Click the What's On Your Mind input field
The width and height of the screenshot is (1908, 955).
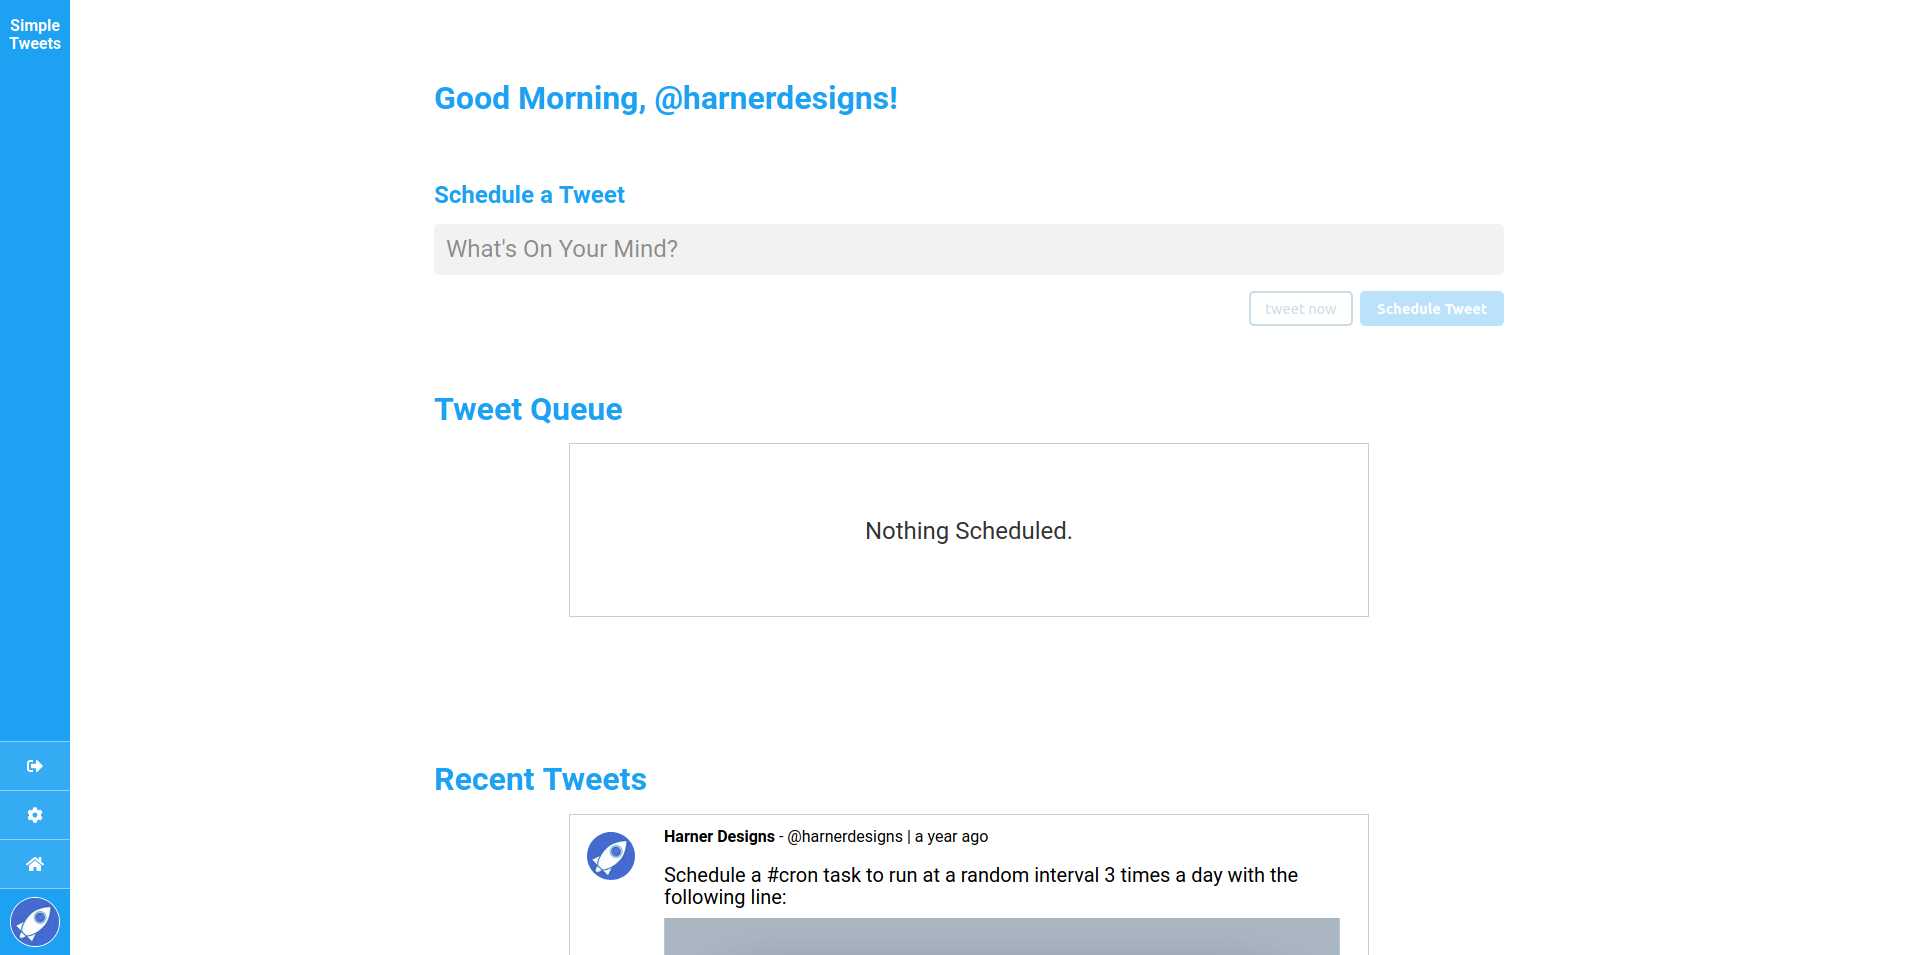(x=968, y=249)
